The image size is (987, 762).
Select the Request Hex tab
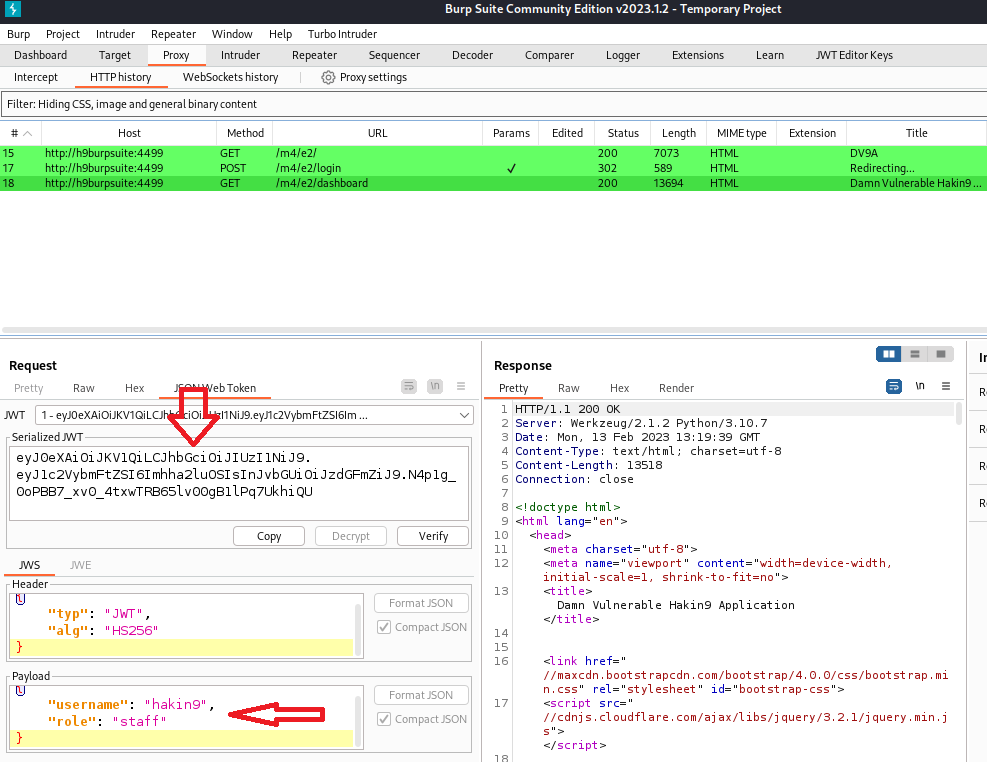click(x=134, y=388)
